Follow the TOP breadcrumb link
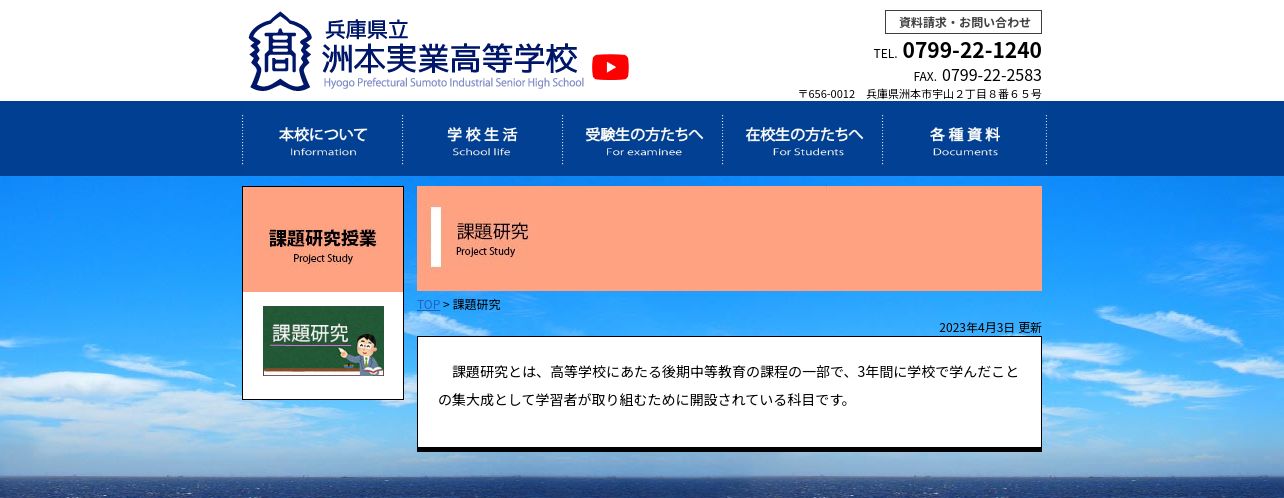This screenshot has width=1284, height=498. point(428,304)
